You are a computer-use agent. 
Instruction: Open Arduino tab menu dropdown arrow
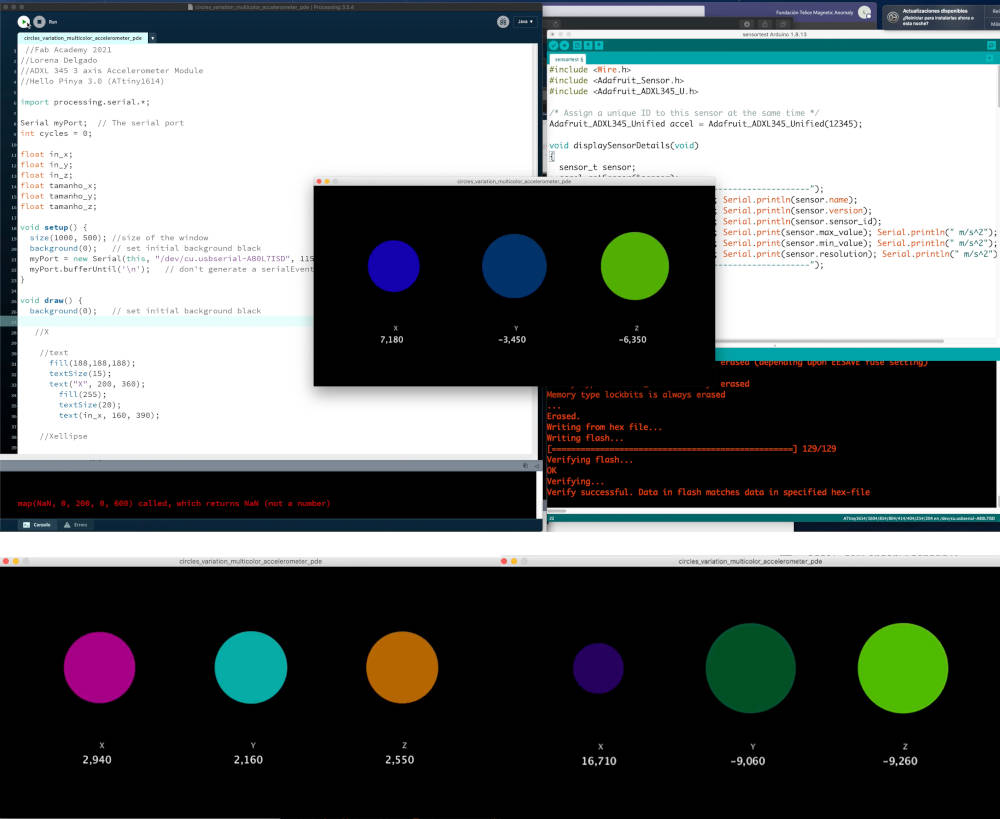(x=990, y=58)
